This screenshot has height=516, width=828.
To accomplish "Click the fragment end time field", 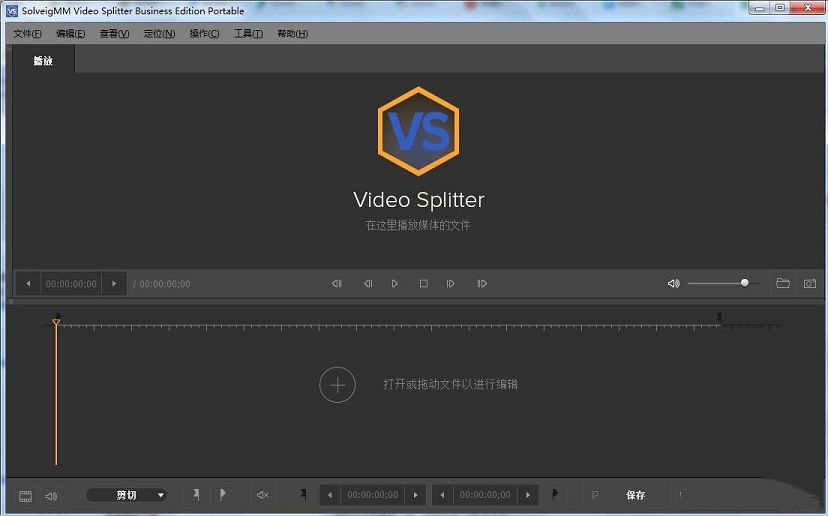I will tap(485, 495).
